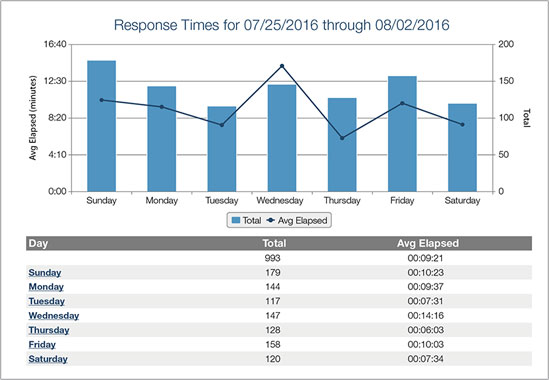Open the Sunday link in the table
The height and width of the screenshot is (380, 549).
(x=45, y=272)
